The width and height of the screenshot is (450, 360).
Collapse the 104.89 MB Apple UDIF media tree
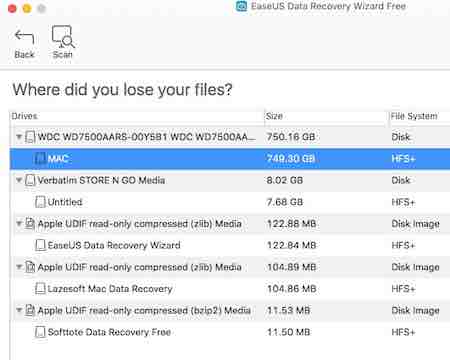point(19,267)
